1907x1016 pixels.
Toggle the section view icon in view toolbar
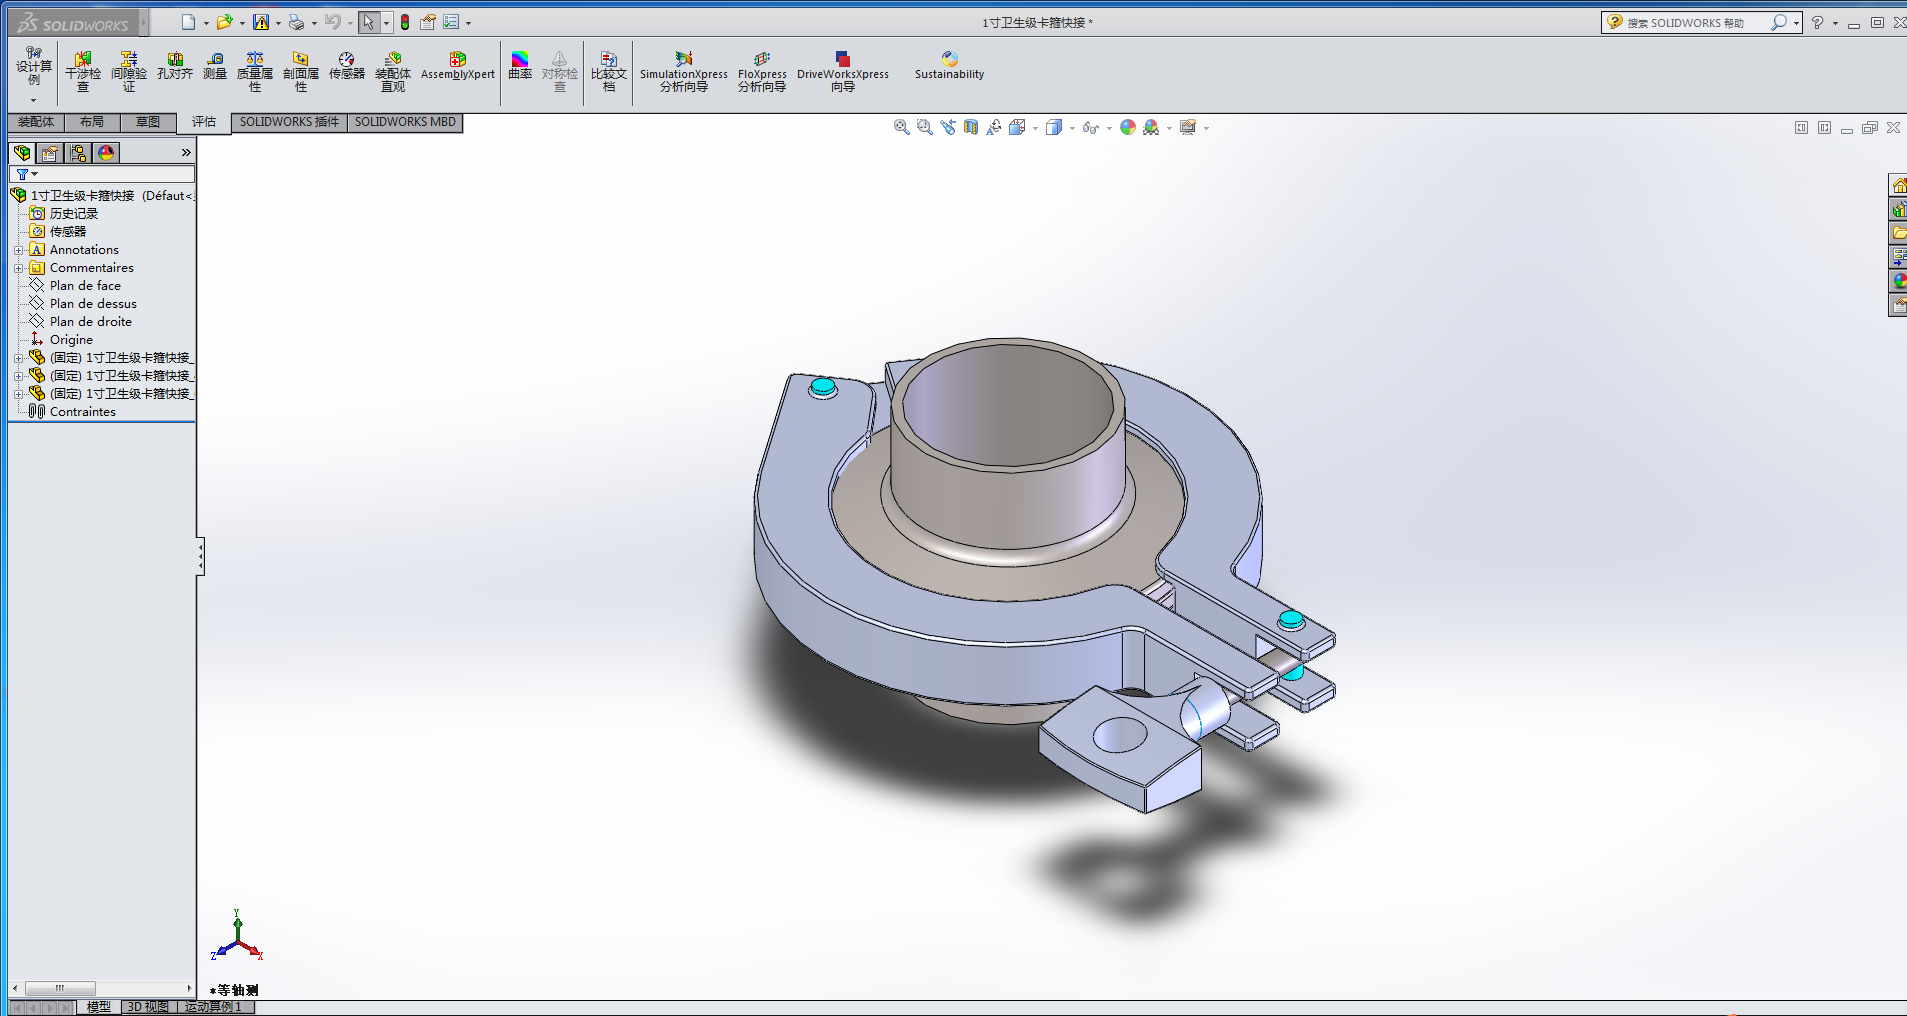971,127
